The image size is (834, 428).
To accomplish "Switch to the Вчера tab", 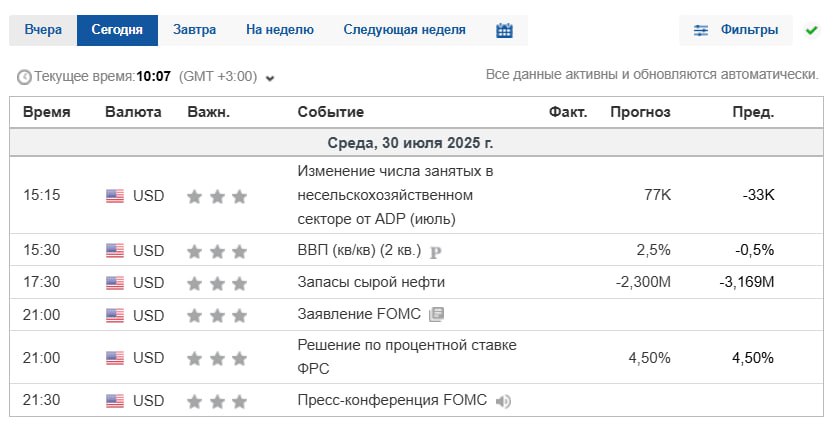I will pyautogui.click(x=43, y=30).
